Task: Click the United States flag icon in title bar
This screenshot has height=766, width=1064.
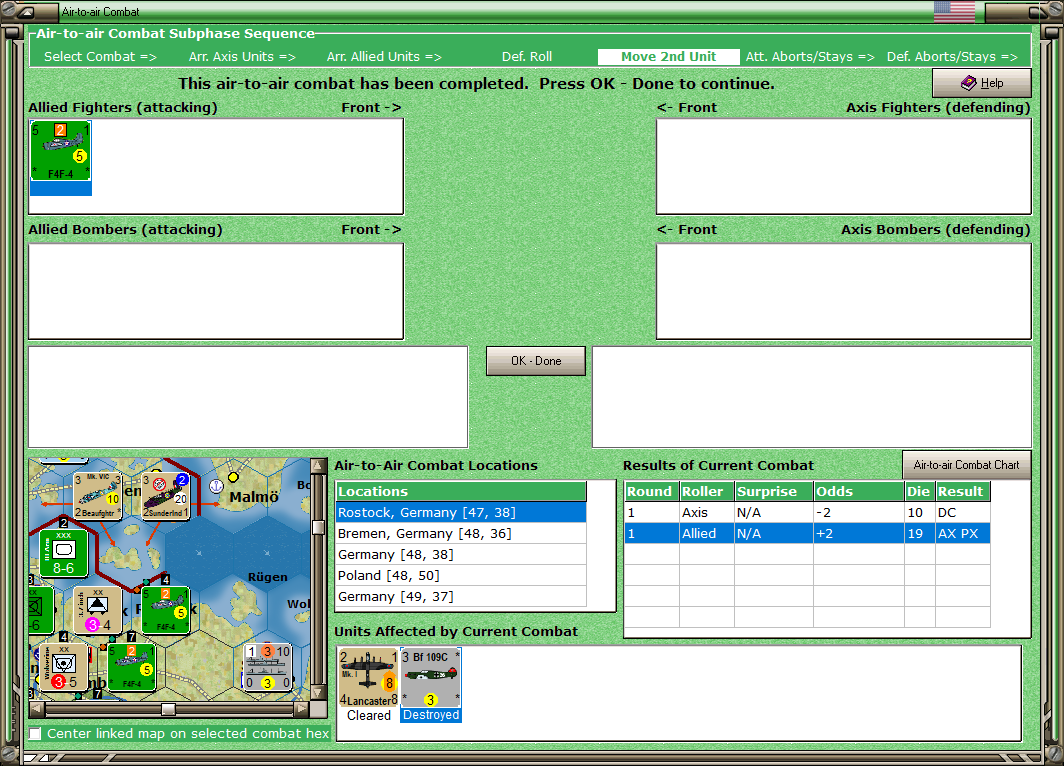Action: 954,12
